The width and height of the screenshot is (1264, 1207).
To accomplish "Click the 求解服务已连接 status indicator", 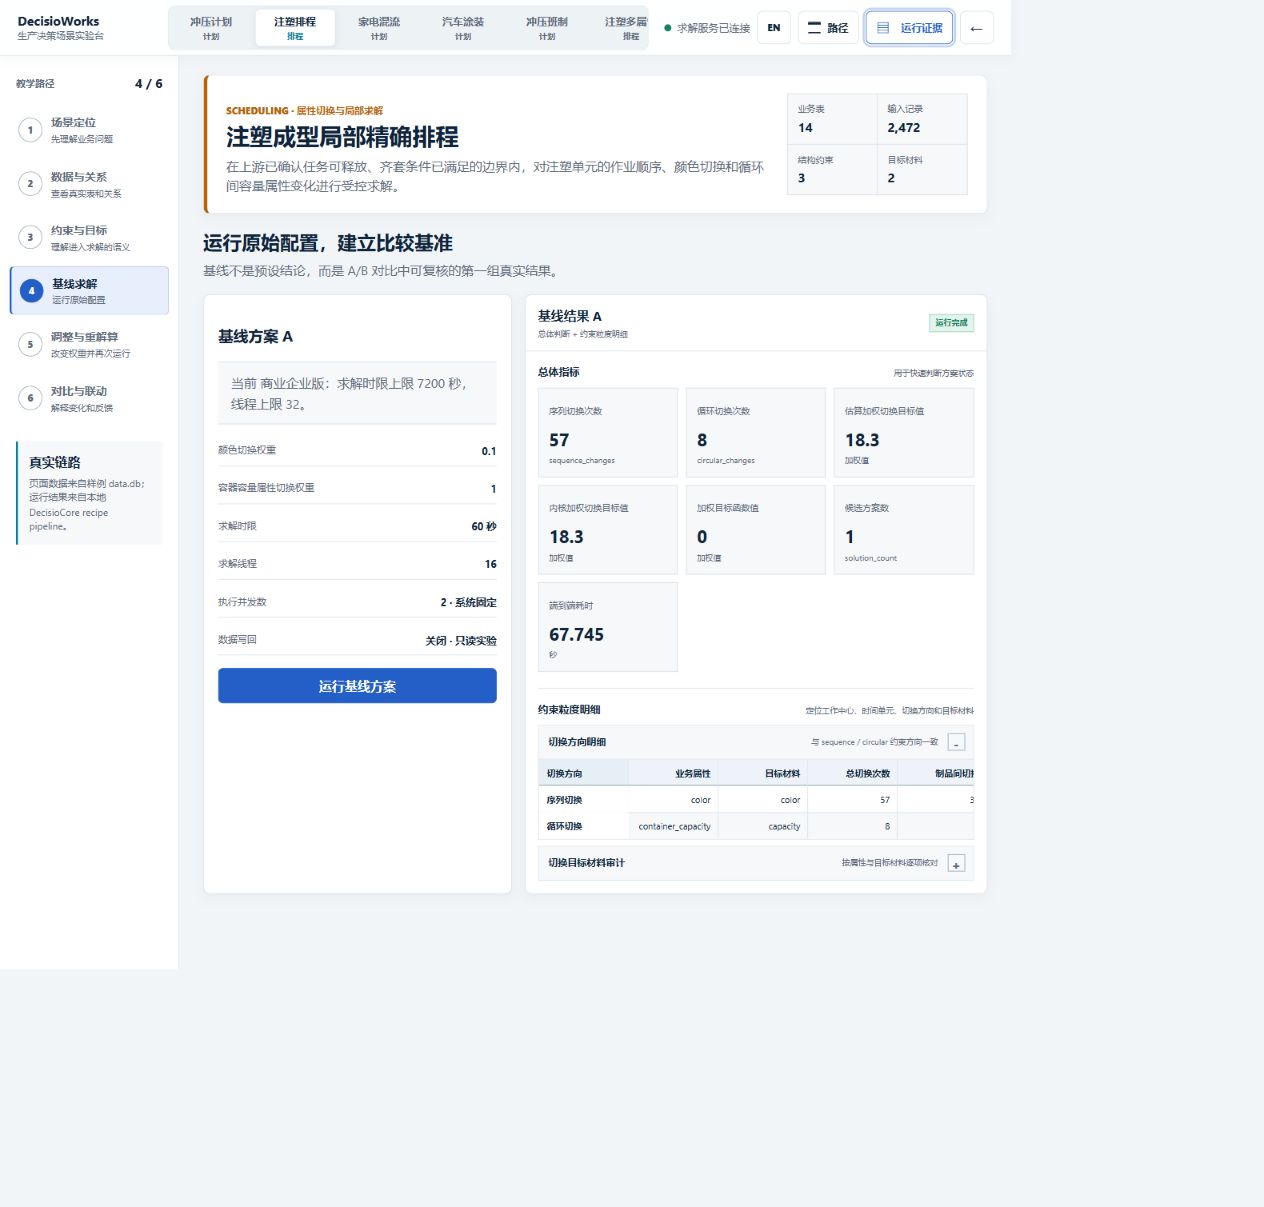I will [x=707, y=28].
